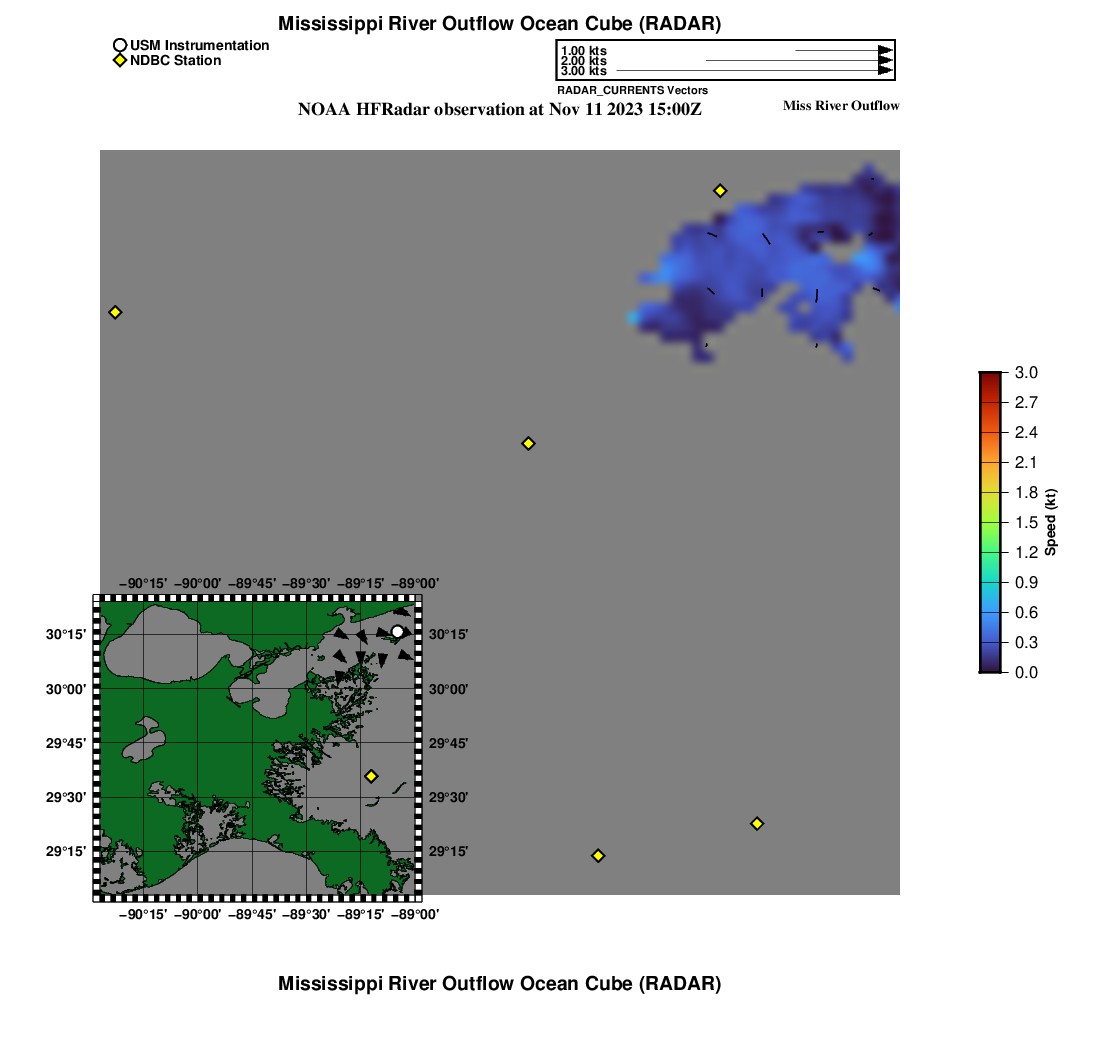The width and height of the screenshot is (1100, 1050).
Task: Click the dark red top of the speed colorbar
Action: pyautogui.click(x=989, y=377)
